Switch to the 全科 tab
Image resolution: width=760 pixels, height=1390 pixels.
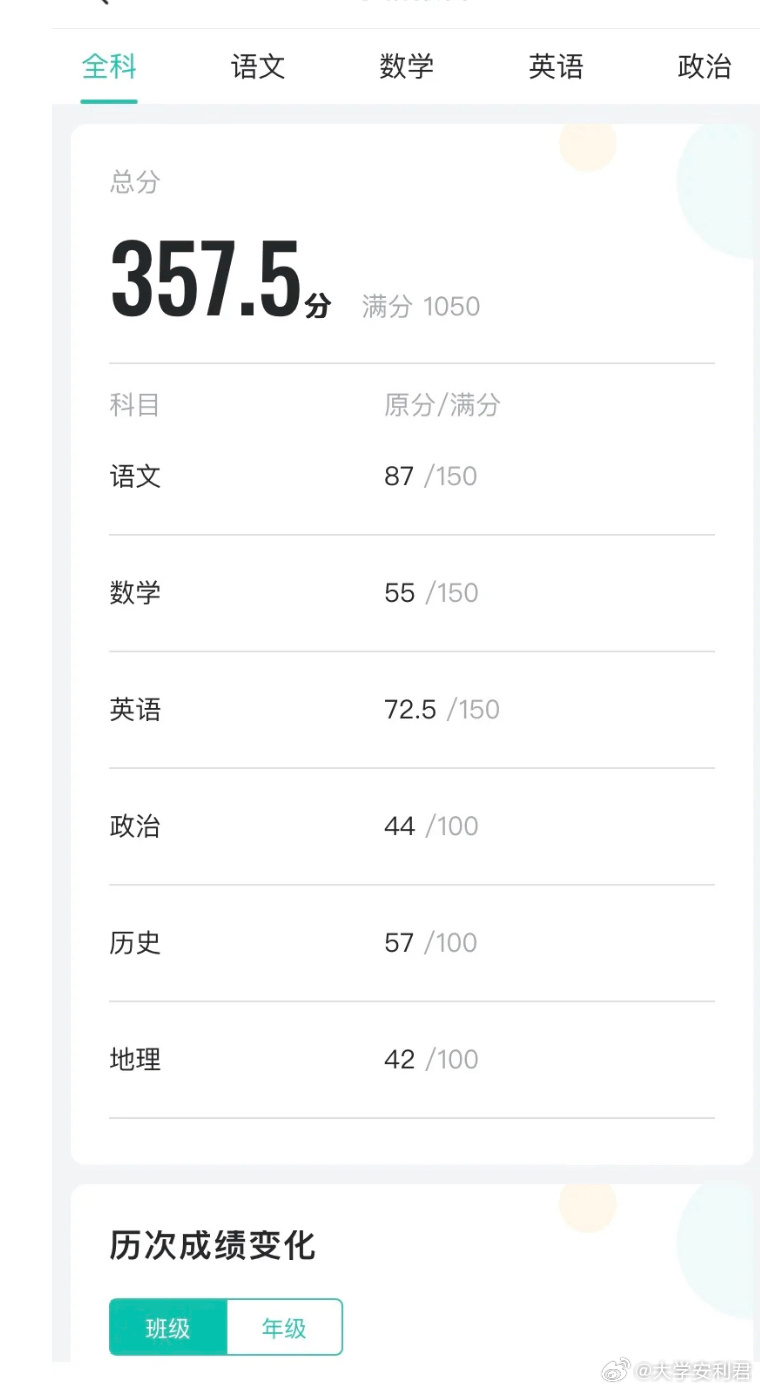(109, 67)
